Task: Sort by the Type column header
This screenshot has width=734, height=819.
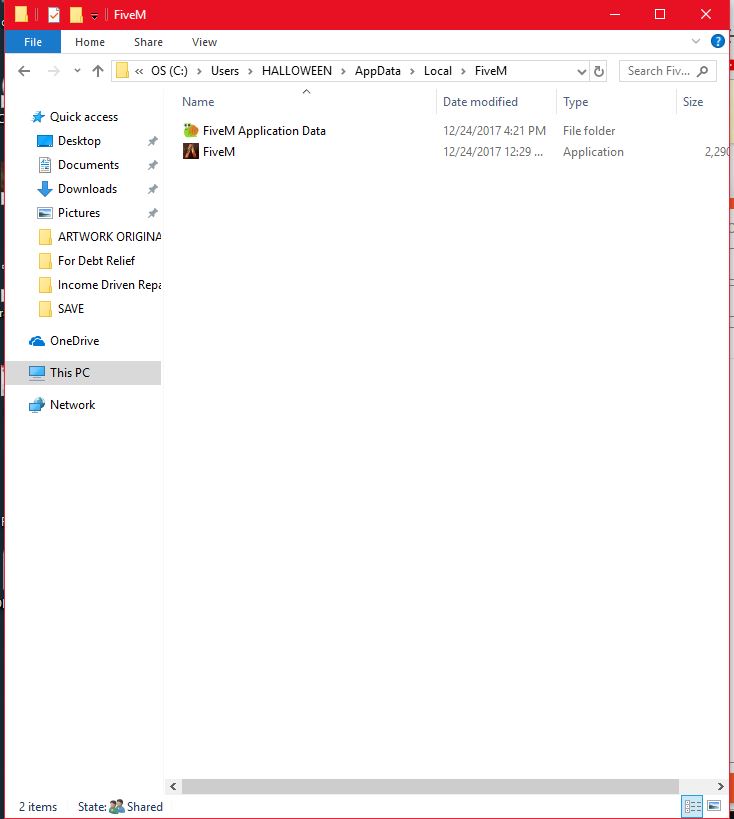Action: point(575,102)
